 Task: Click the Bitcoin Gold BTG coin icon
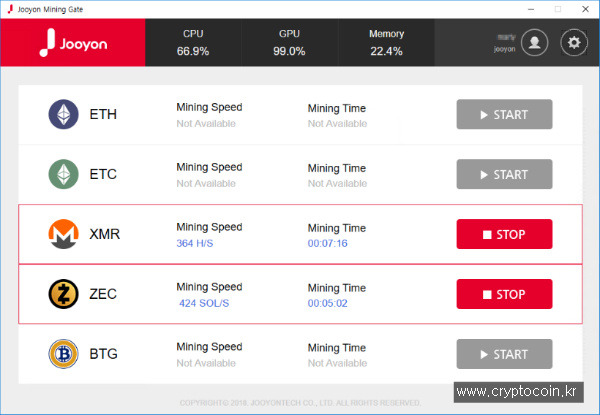[64, 354]
